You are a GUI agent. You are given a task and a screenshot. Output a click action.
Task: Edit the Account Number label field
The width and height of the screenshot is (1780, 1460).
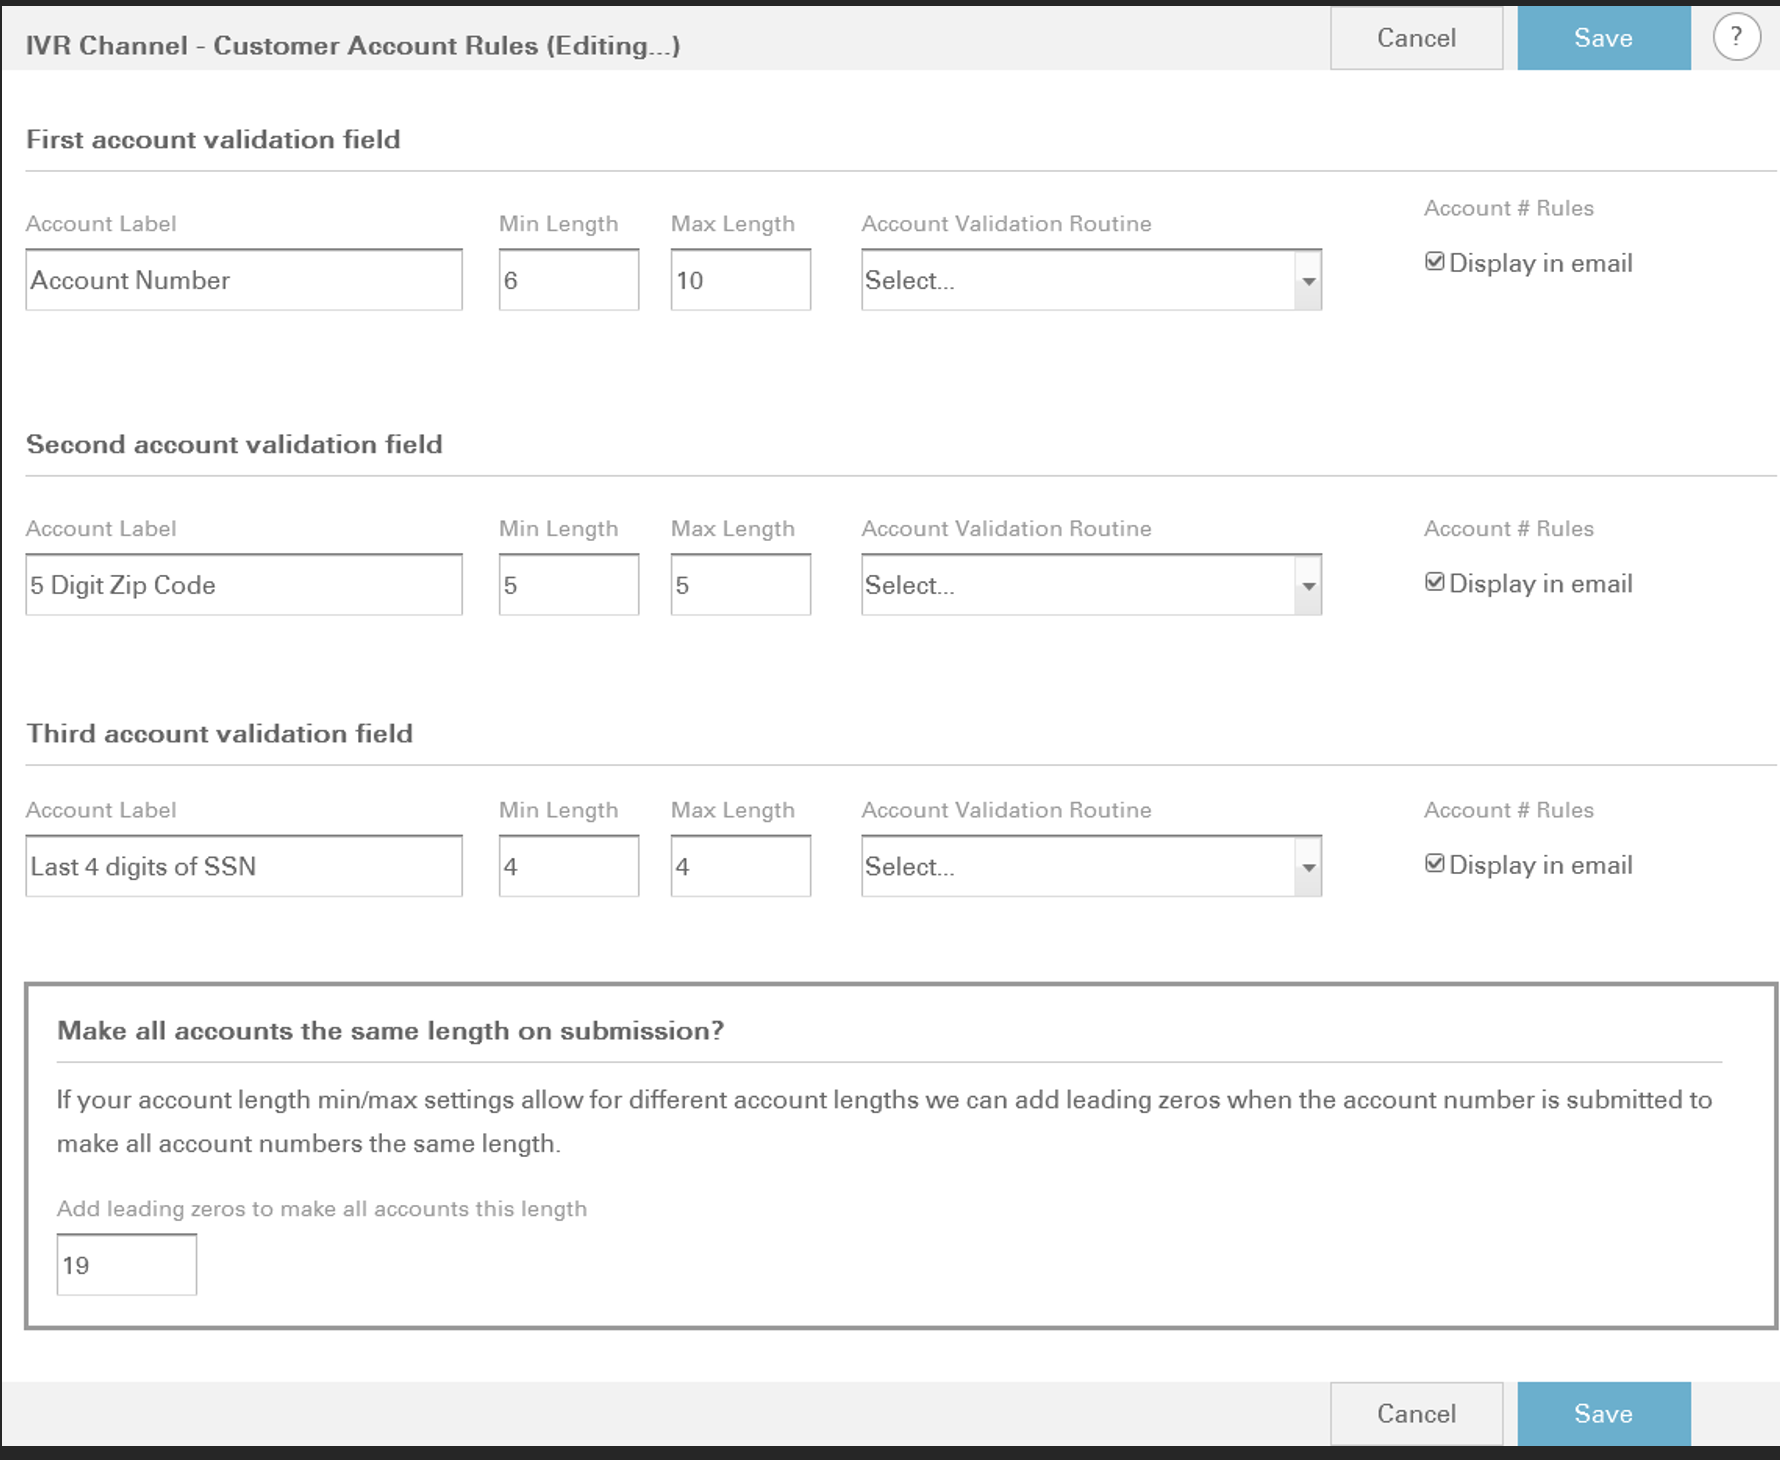tap(243, 280)
